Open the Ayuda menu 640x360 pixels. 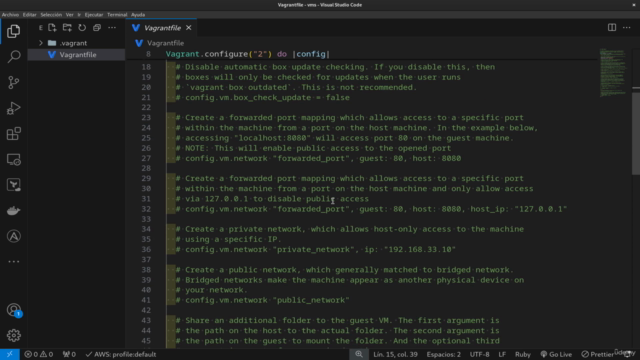coord(138,14)
